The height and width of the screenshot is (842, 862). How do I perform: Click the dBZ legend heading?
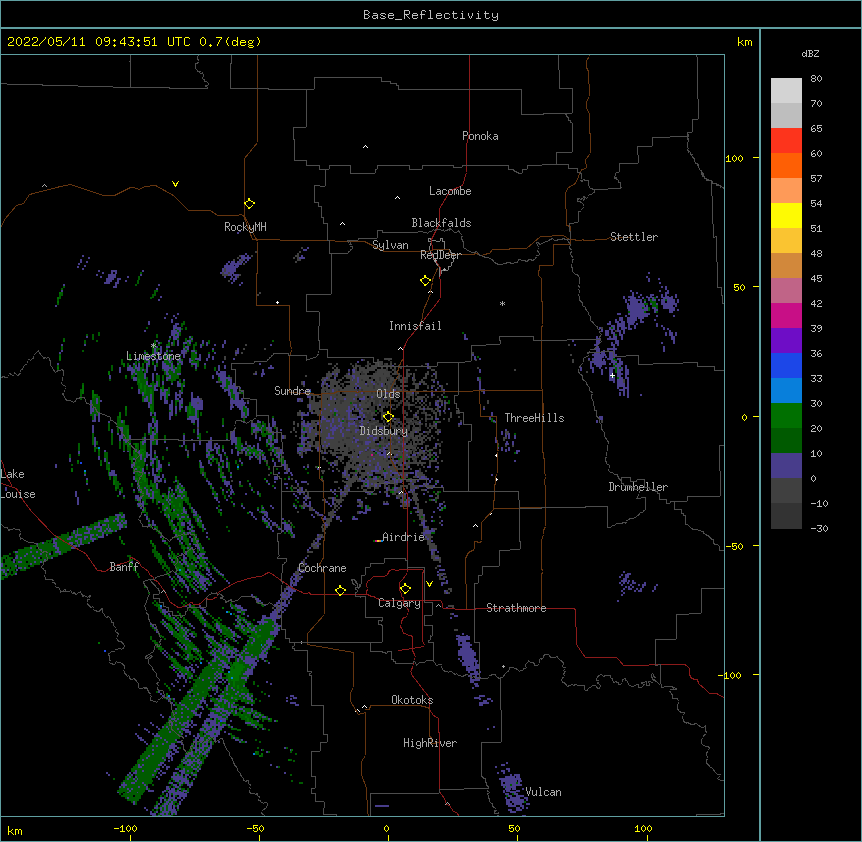810,54
